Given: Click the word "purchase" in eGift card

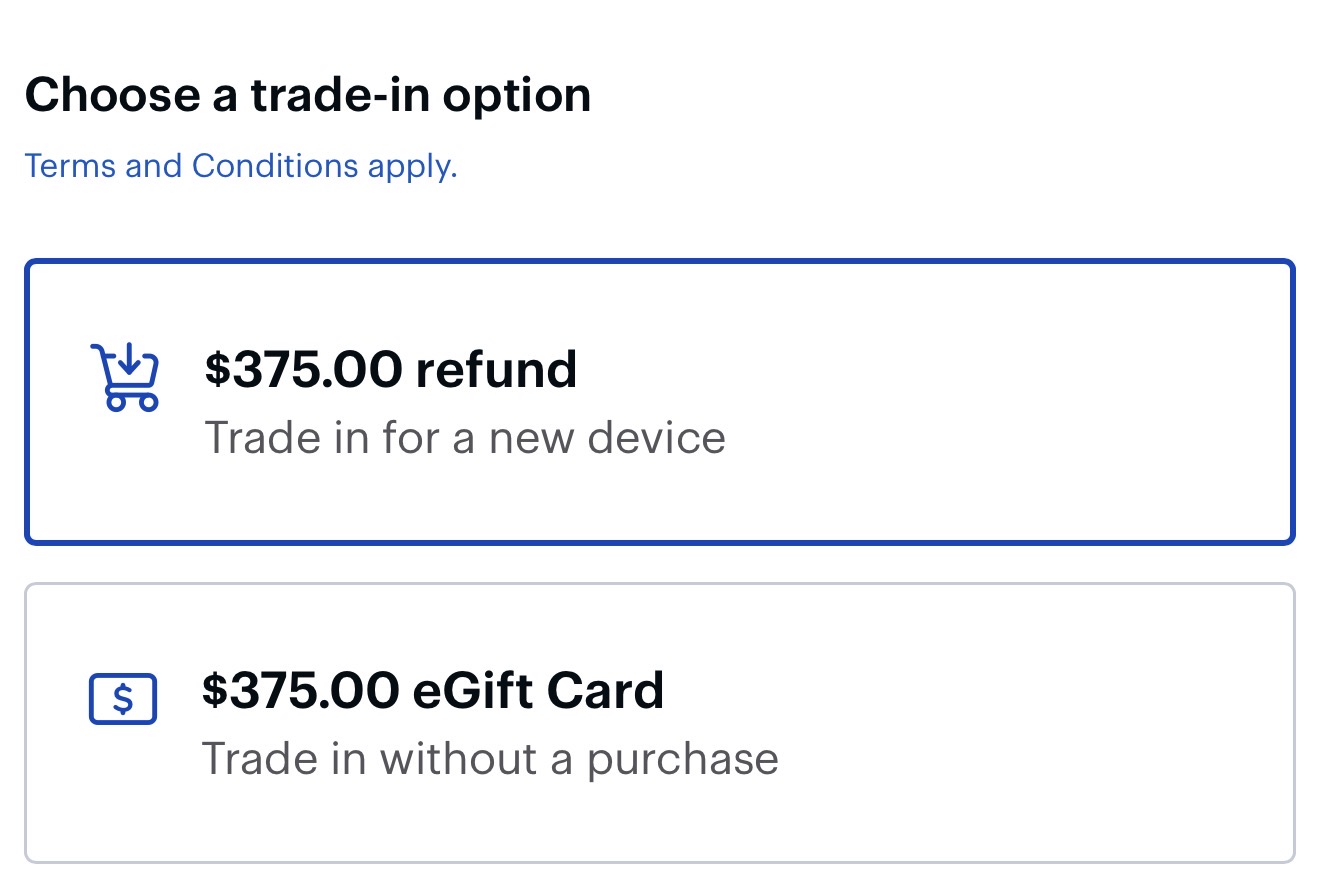Looking at the screenshot, I should click(682, 758).
